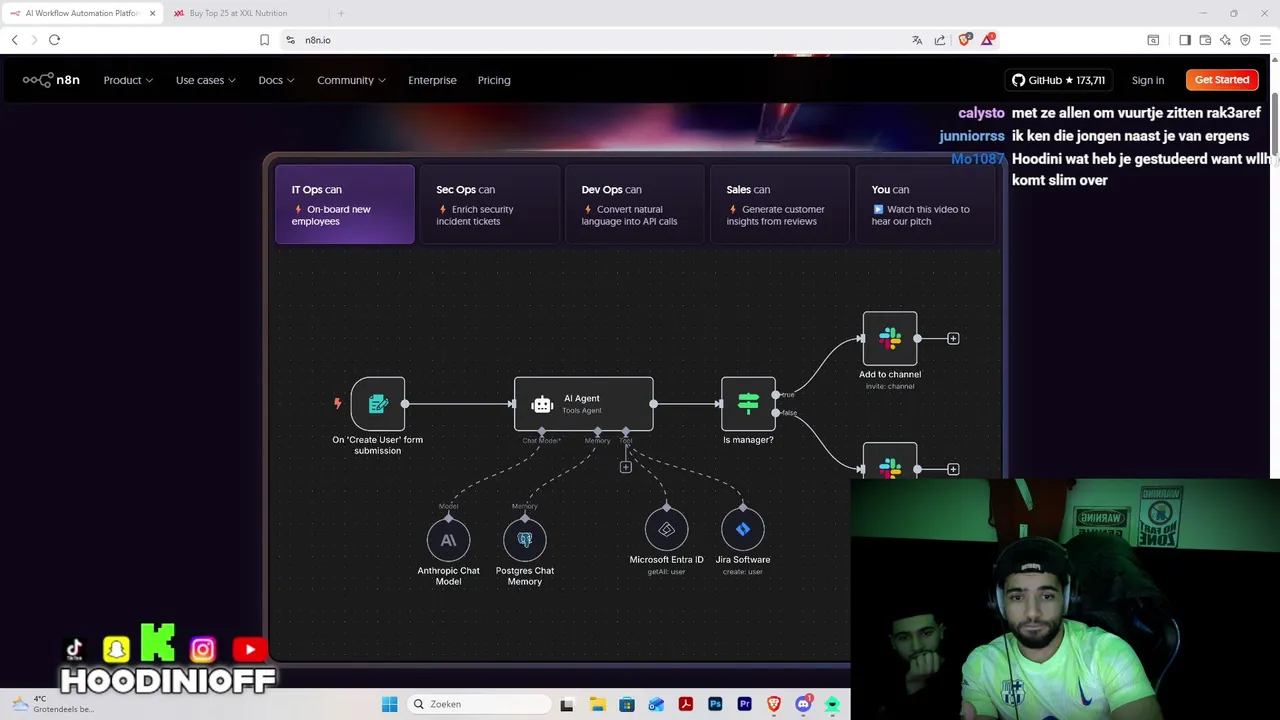Open Adobe Acrobat from the taskbar

click(x=686, y=704)
